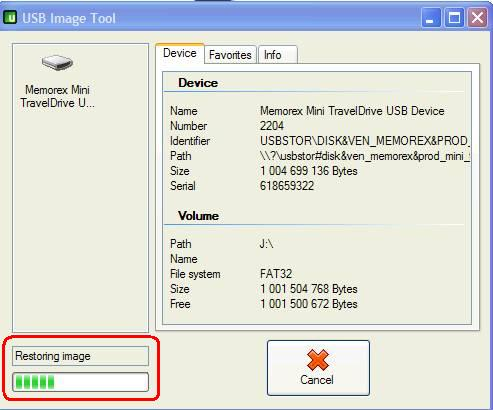Image resolution: width=493 pixels, height=410 pixels.
Task: Select the Device tab
Action: click(x=180, y=53)
